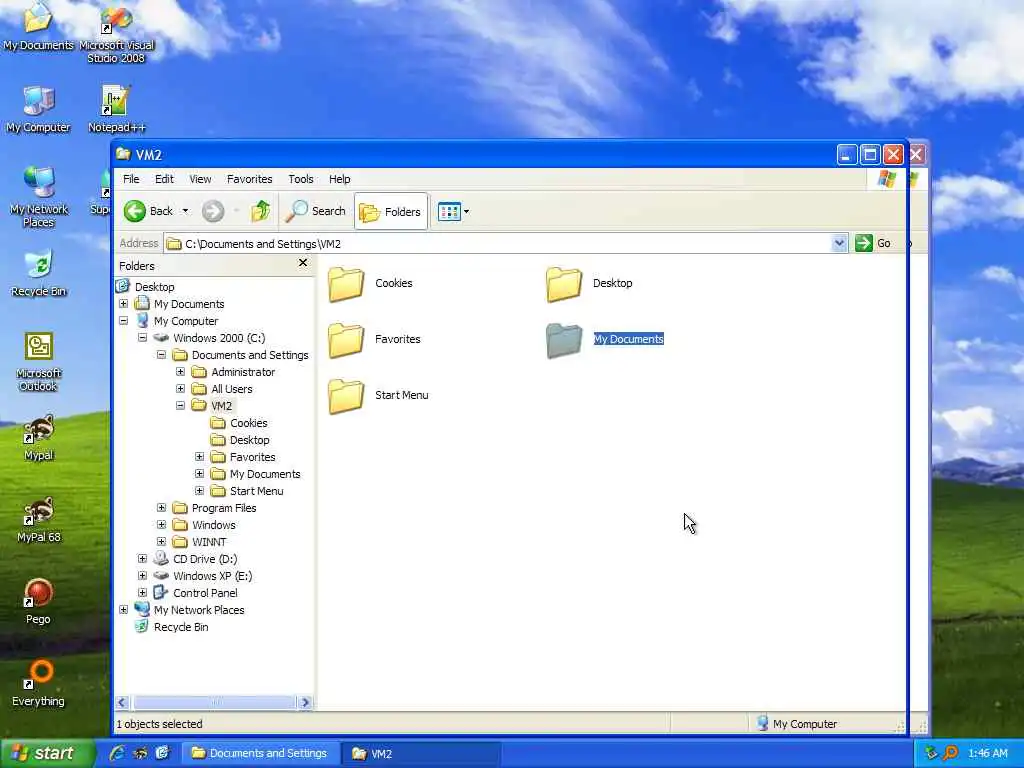The width and height of the screenshot is (1024, 768).
Task: Select the My Documents folder icon in file list
Action: 564,340
